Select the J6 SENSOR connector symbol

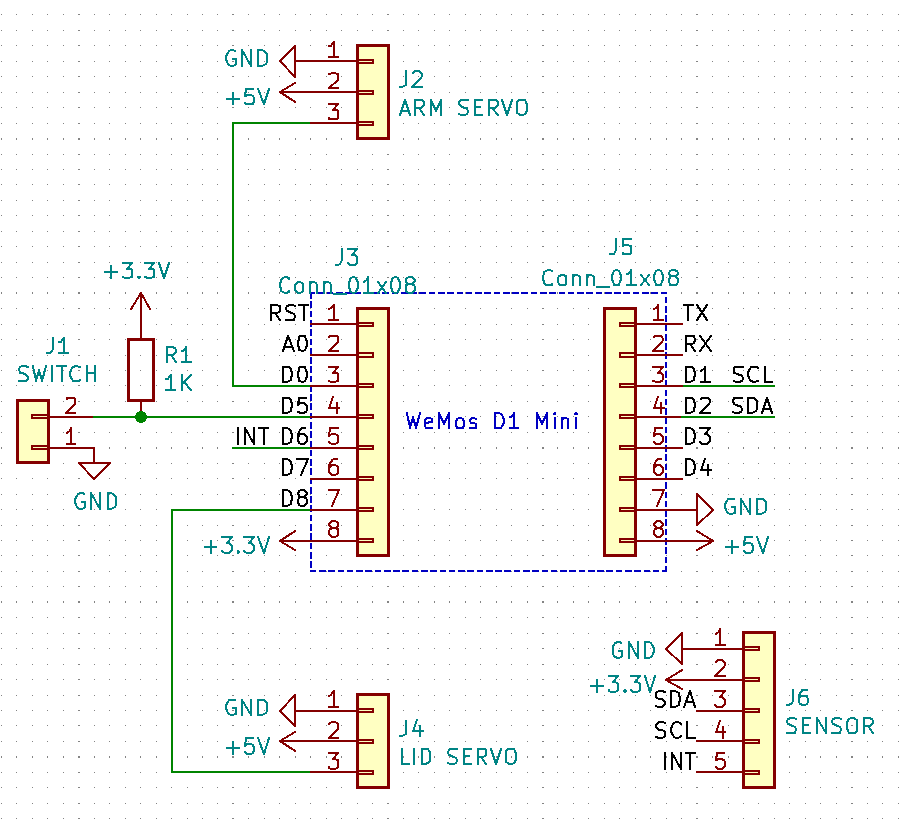coord(759,710)
